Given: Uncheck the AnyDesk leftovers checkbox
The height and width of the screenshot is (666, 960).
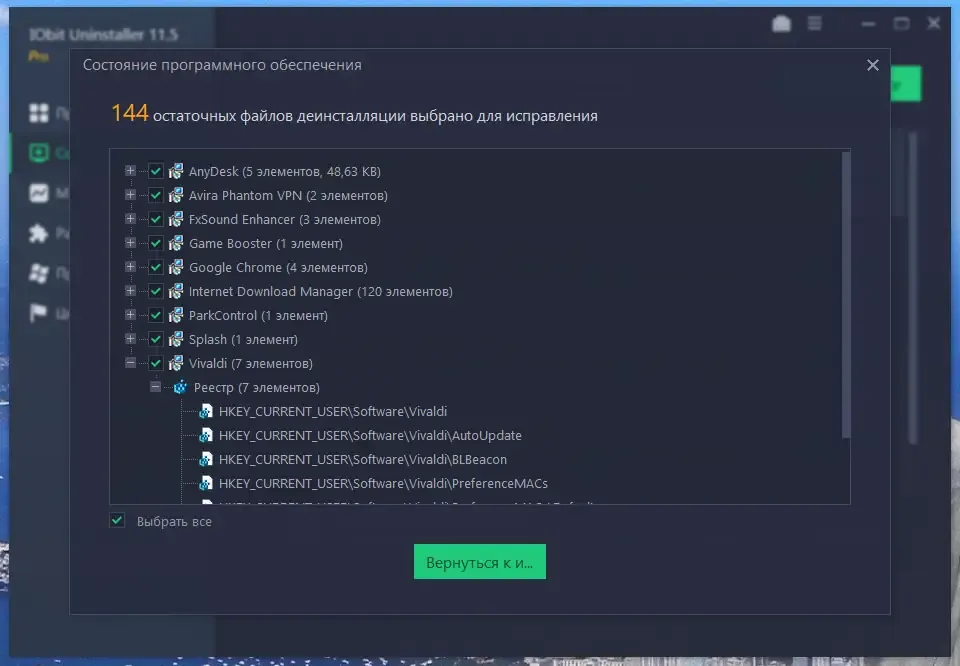Looking at the screenshot, I should (155, 171).
